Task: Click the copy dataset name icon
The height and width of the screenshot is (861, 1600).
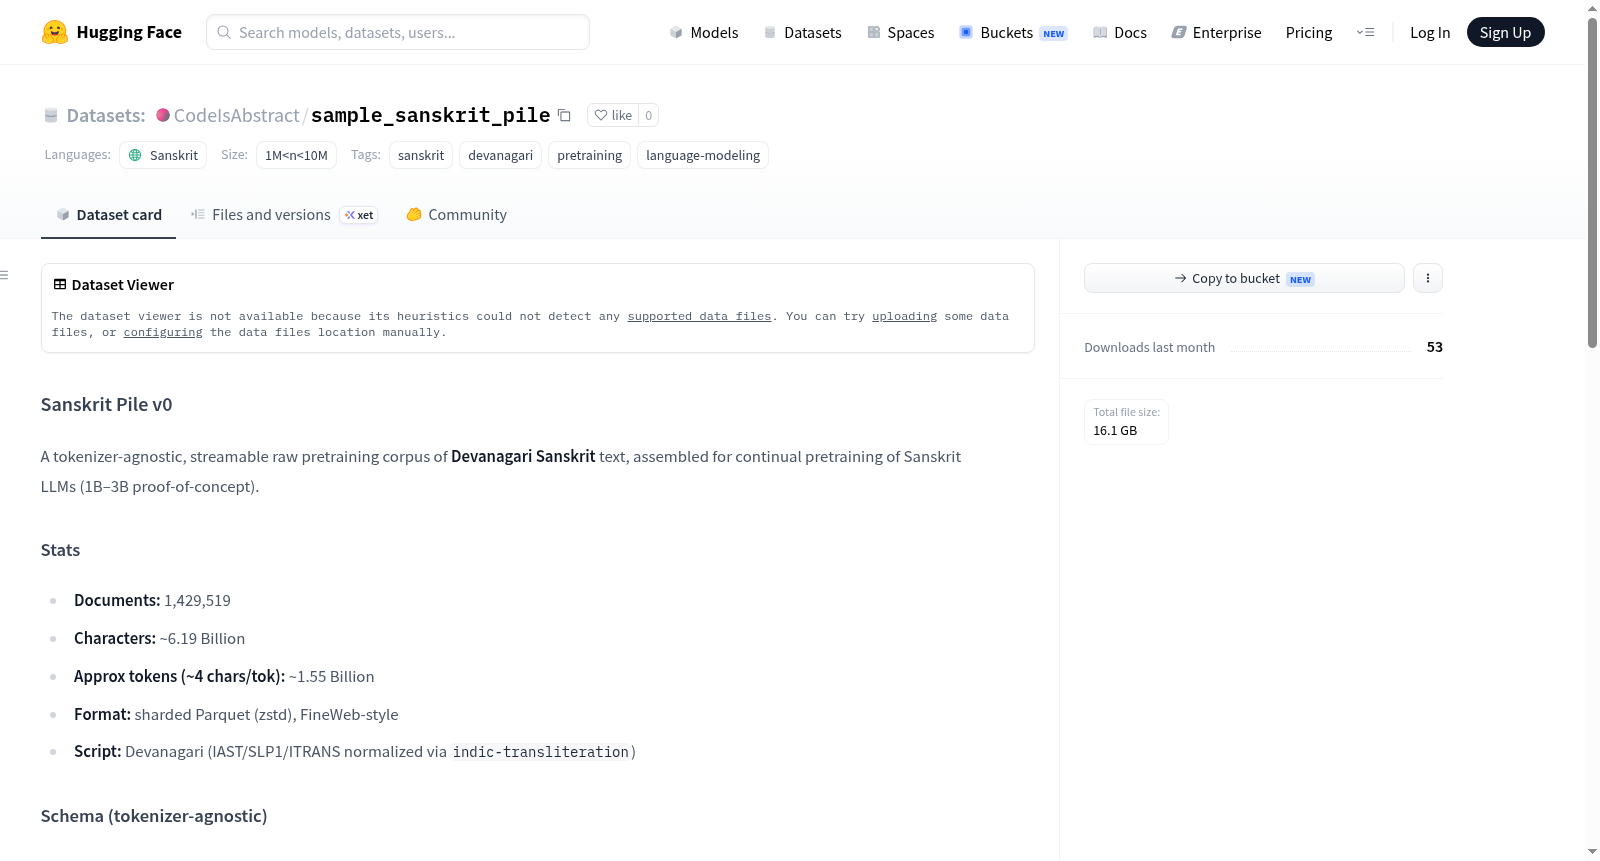Action: (564, 115)
